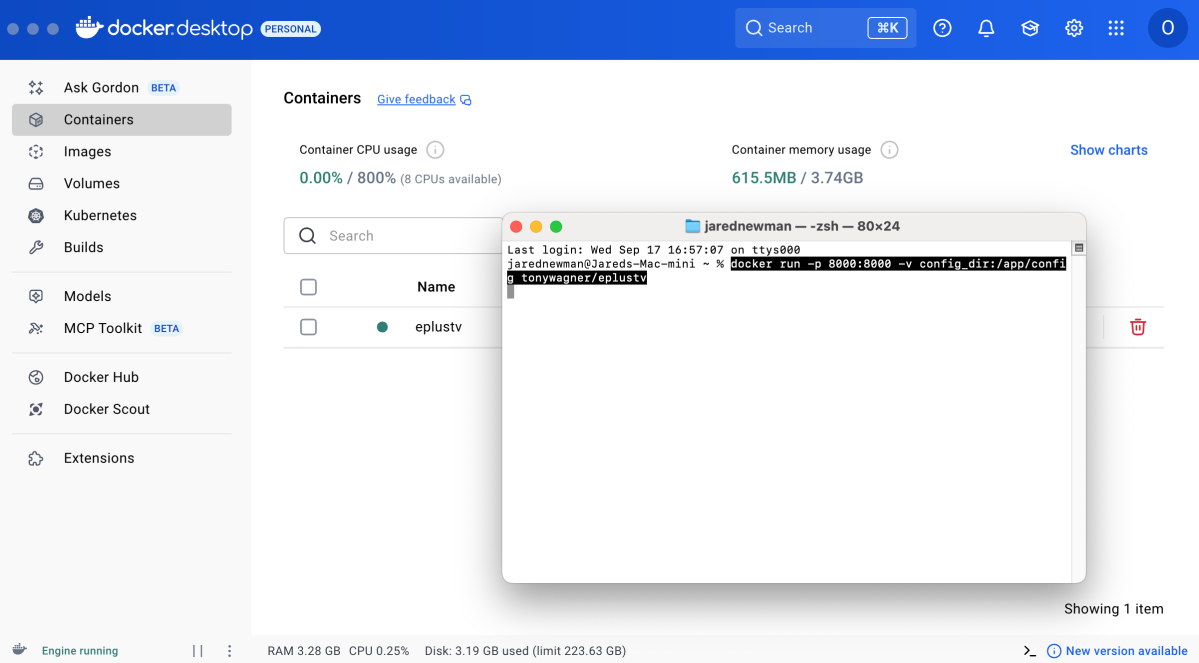Screen dimensions: 1199x663
Task: Open the Learning center graduation cap icon
Action: pyautogui.click(x=1030, y=28)
